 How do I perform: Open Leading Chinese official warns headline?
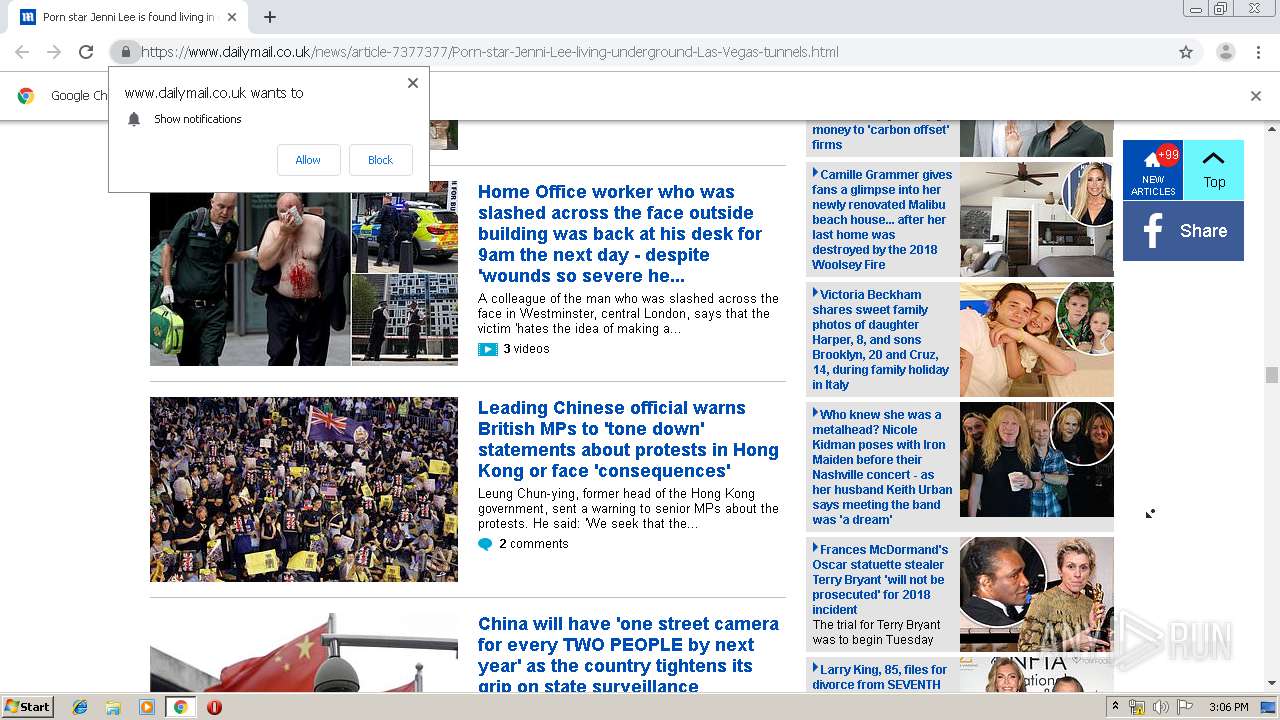628,439
